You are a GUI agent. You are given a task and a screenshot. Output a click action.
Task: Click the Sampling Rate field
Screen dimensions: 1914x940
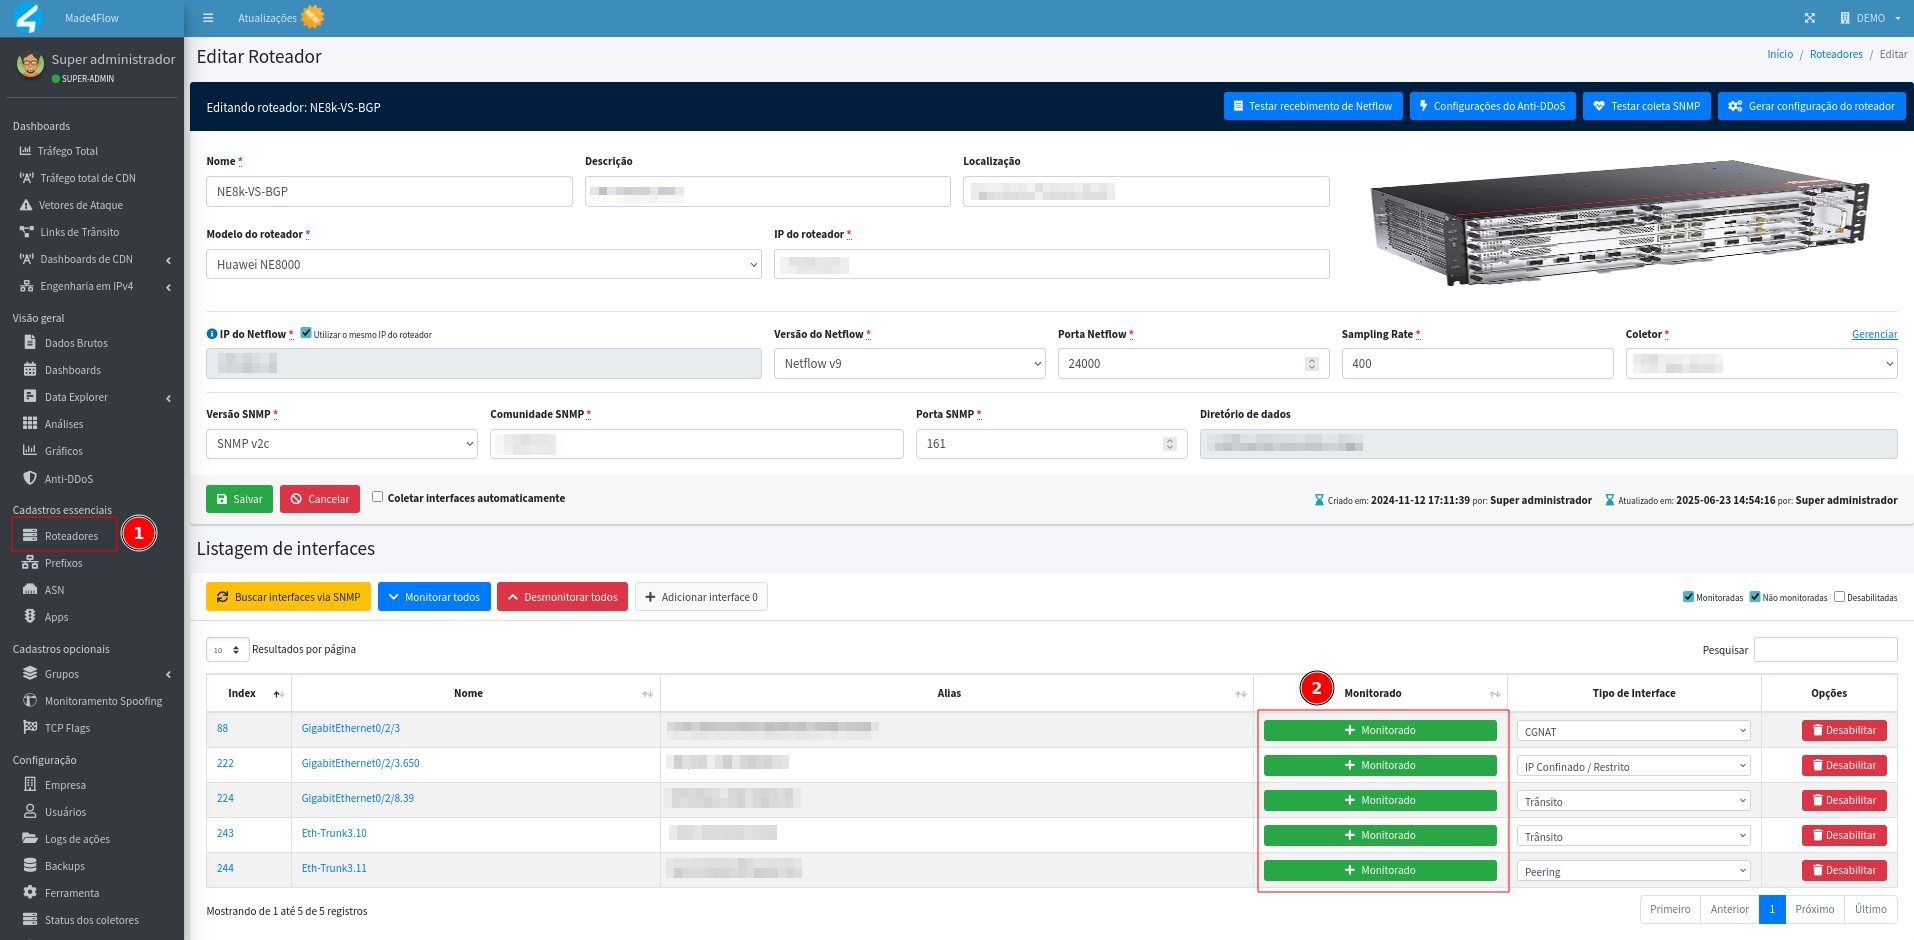[x=1477, y=363]
